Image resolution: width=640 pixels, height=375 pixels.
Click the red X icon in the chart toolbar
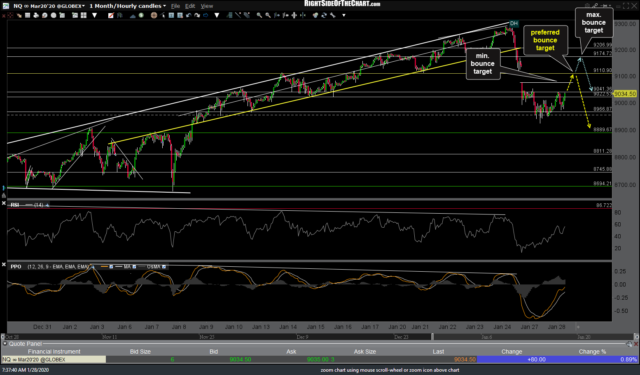[3, 15]
